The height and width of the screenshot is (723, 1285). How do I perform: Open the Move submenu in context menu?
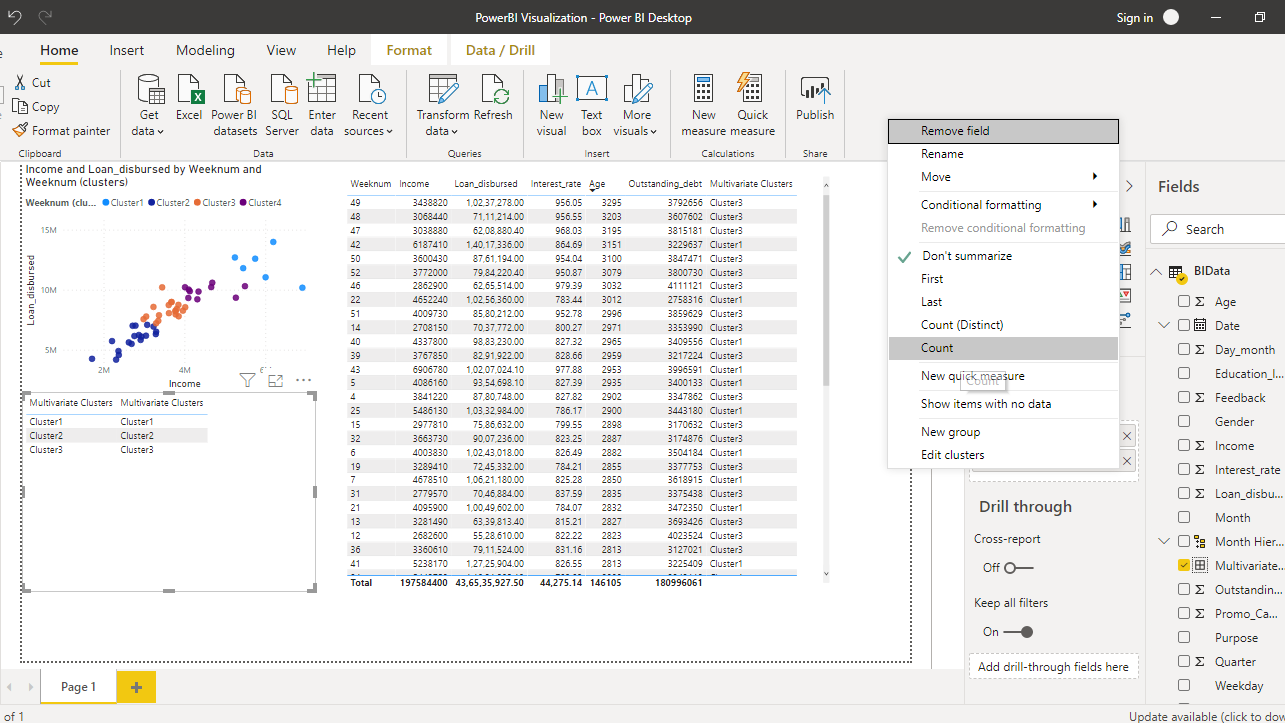(x=1003, y=177)
